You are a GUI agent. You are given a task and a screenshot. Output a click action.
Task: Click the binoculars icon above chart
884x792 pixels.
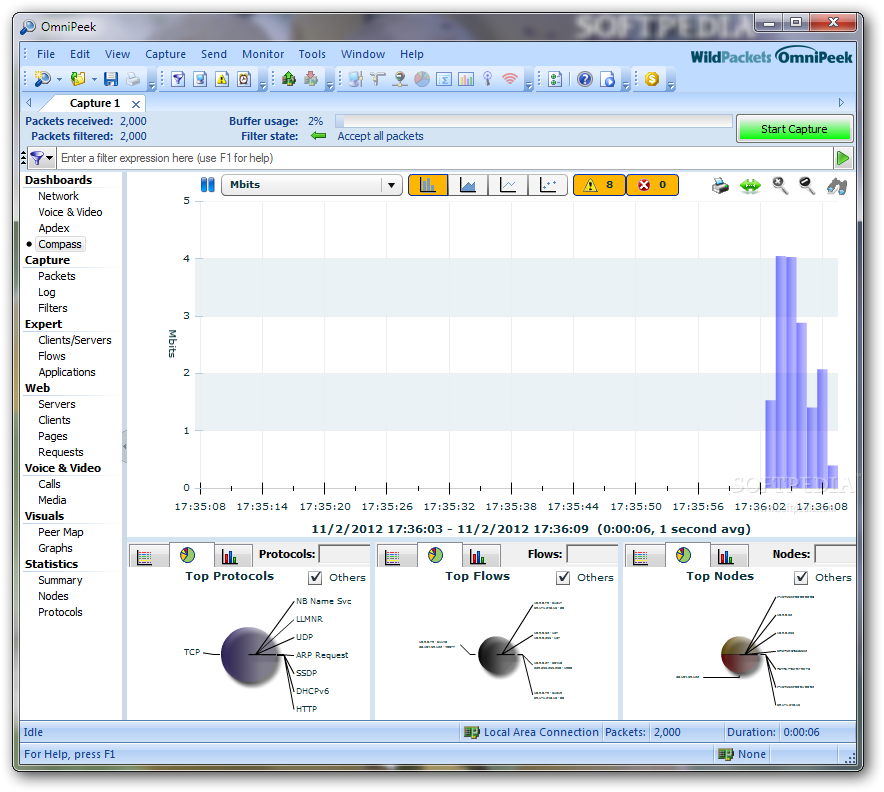coord(837,186)
